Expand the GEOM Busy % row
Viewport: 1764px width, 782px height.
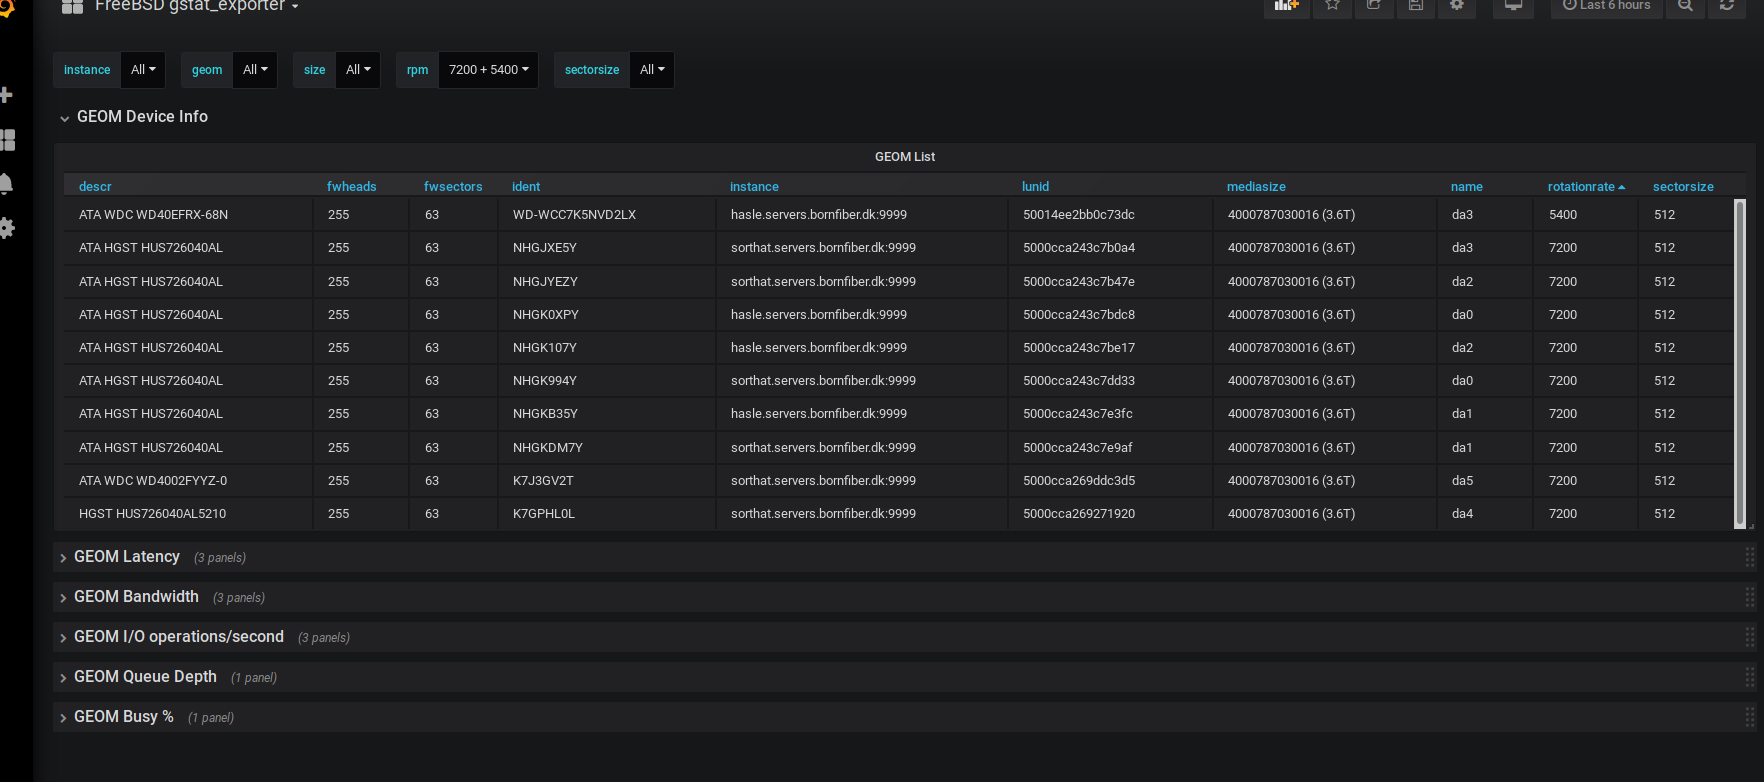tap(123, 717)
